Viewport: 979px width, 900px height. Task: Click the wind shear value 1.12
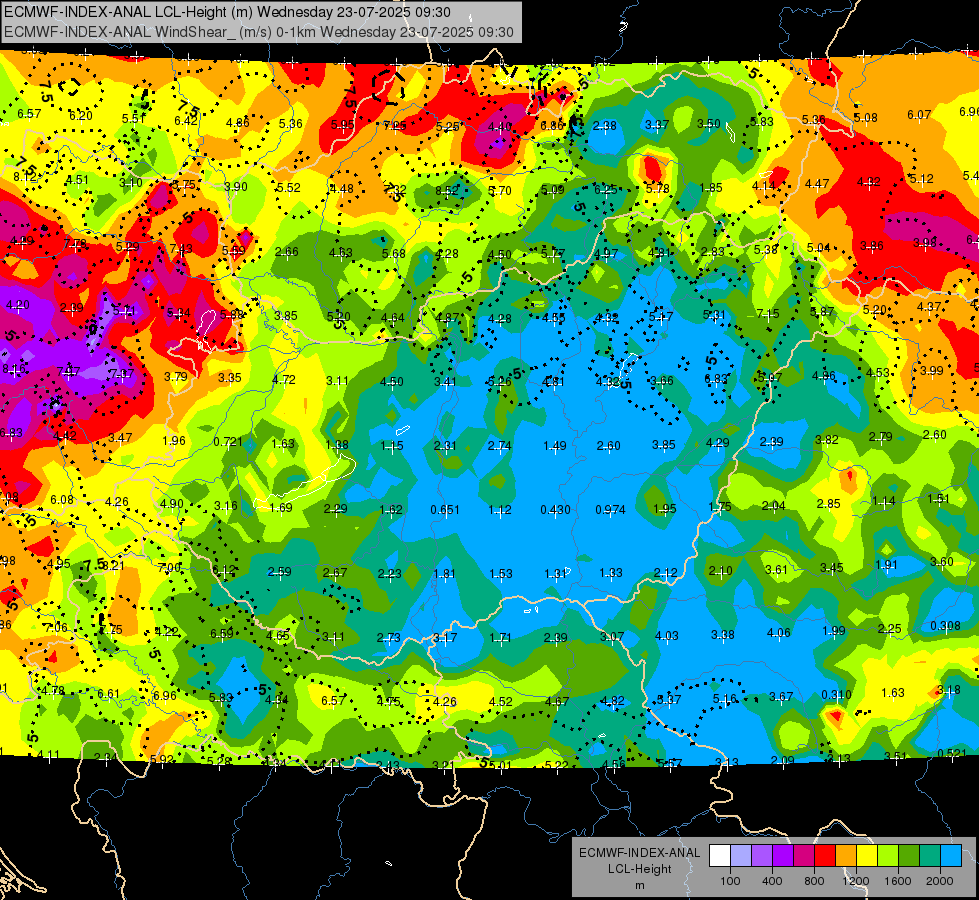pos(500,510)
